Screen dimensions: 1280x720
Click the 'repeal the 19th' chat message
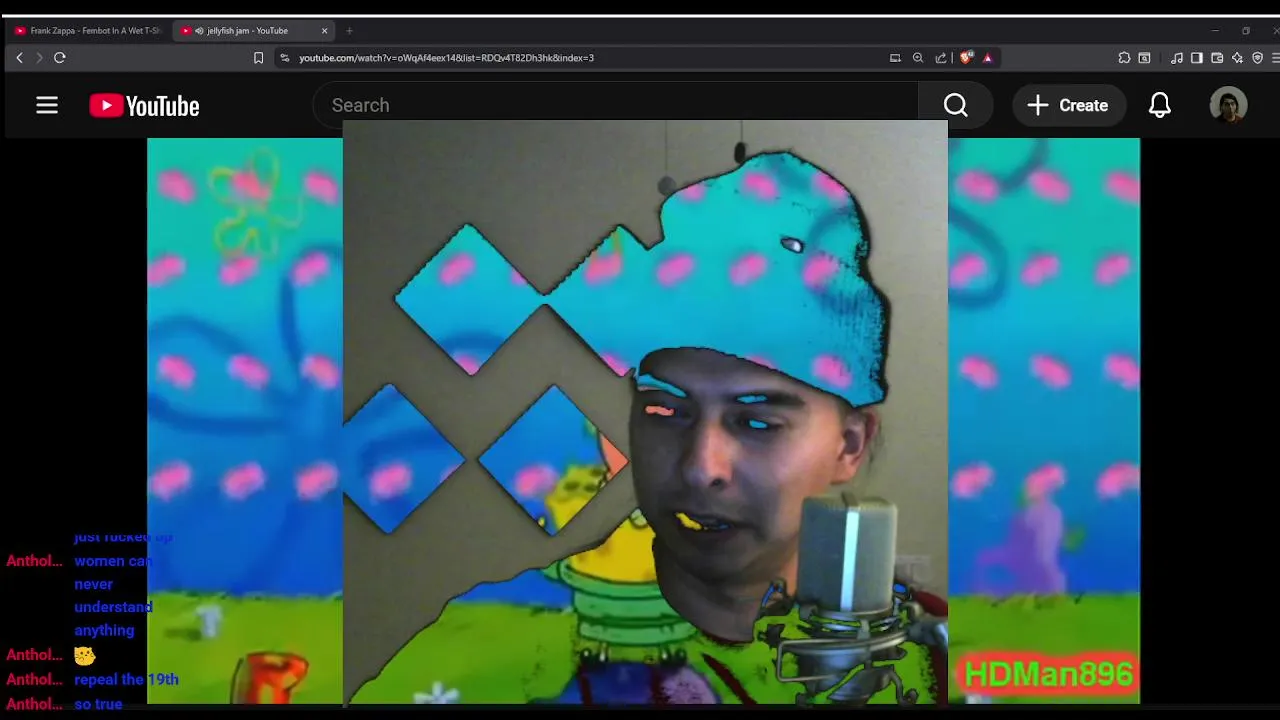(x=126, y=679)
